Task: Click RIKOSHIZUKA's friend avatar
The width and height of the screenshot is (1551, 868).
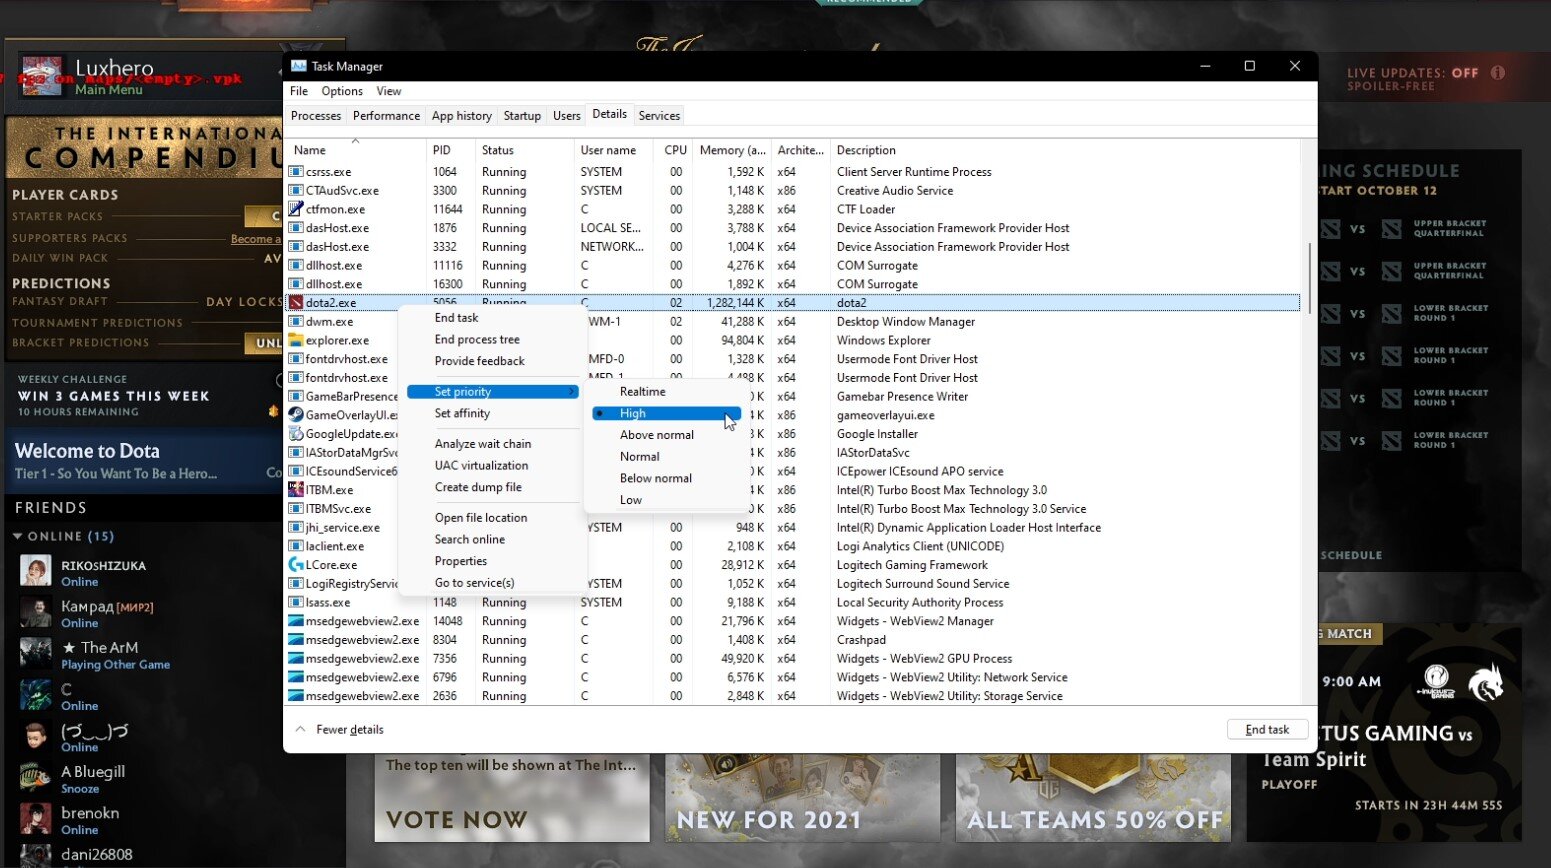Action: 36,572
